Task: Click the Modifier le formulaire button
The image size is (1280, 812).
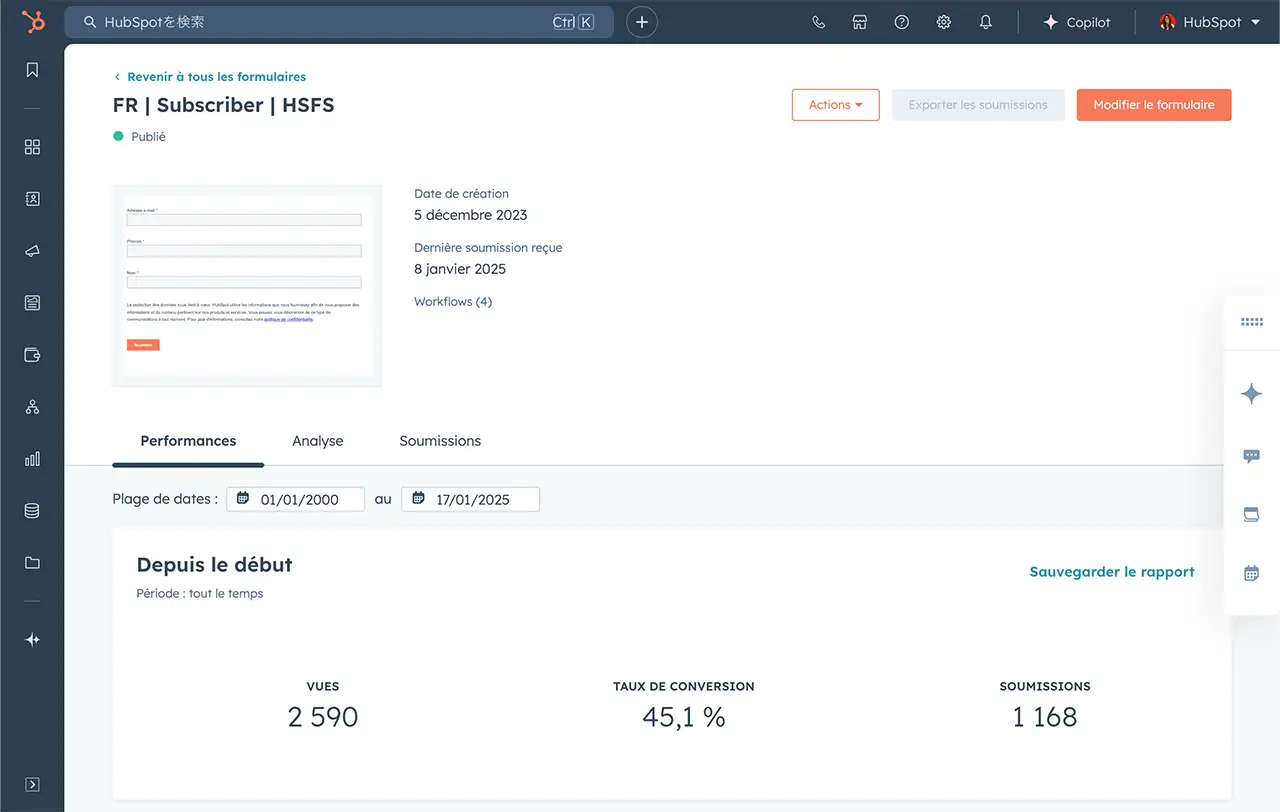Action: point(1153,105)
